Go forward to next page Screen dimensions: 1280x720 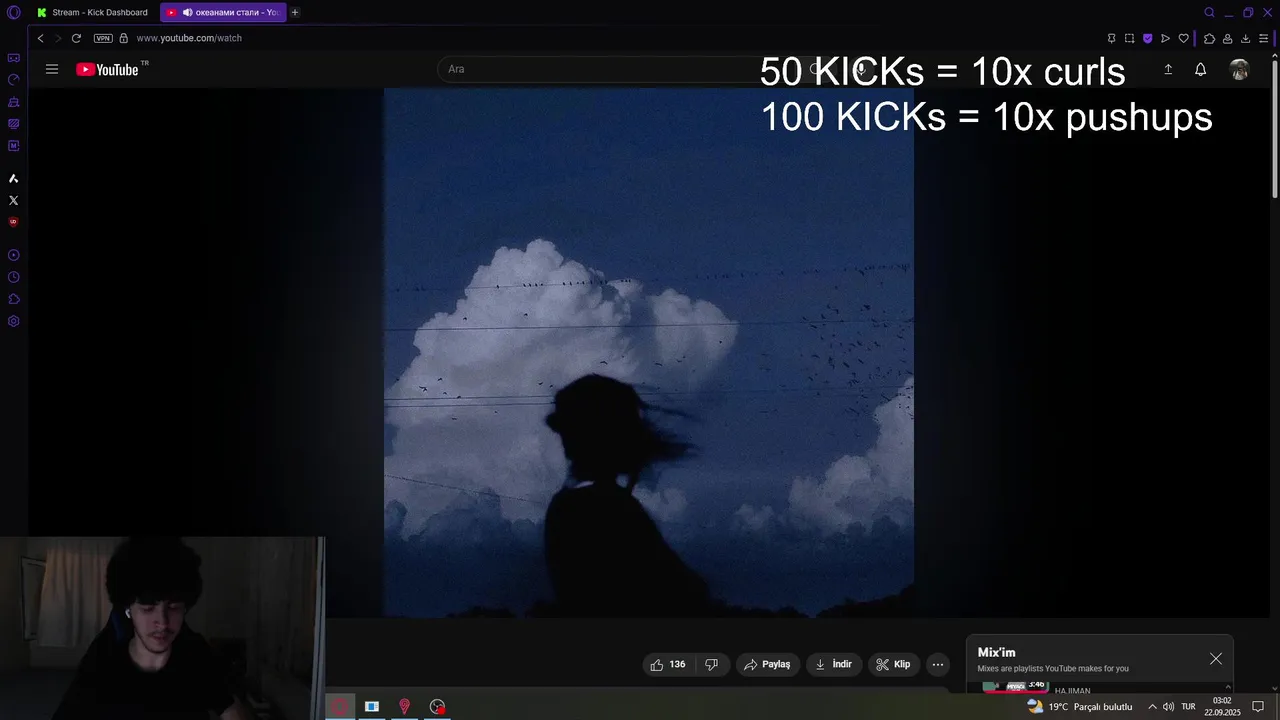coord(57,38)
